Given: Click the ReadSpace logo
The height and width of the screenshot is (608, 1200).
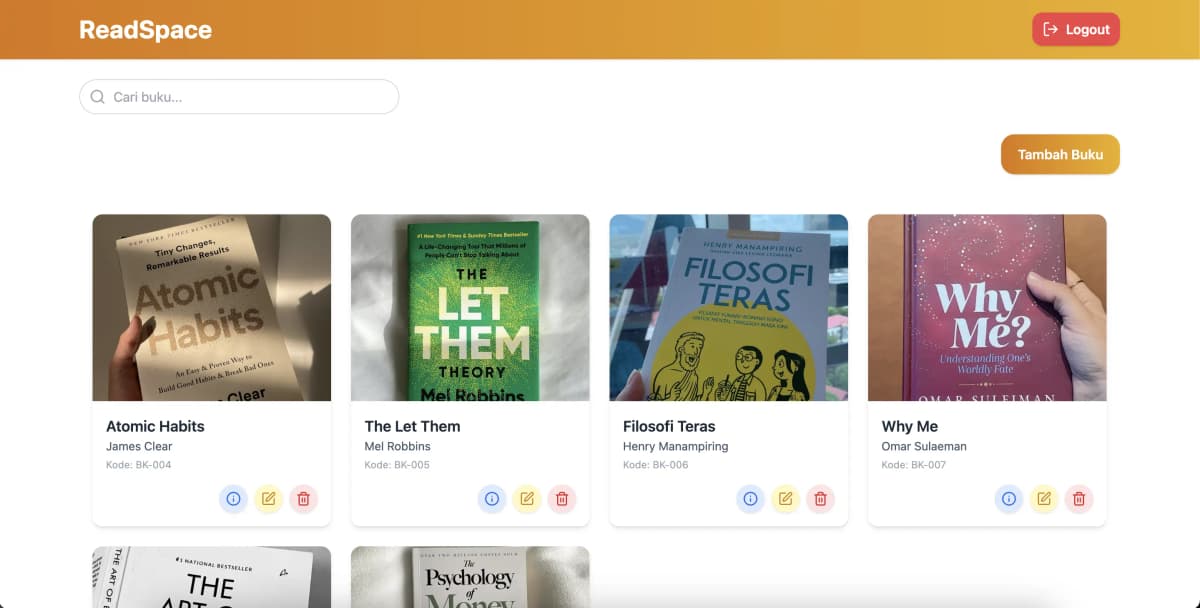Looking at the screenshot, I should [x=146, y=29].
